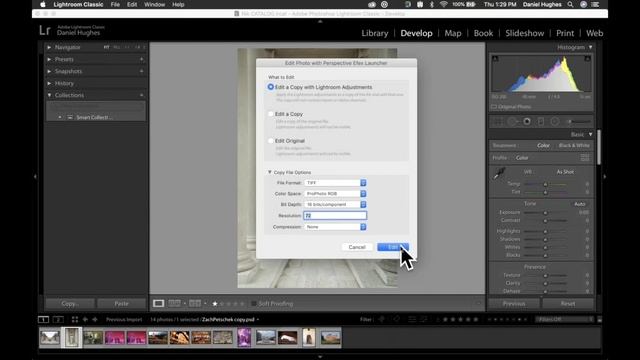Add a new preset with plus icon
This screenshot has height=360, width=640.
(142, 59)
